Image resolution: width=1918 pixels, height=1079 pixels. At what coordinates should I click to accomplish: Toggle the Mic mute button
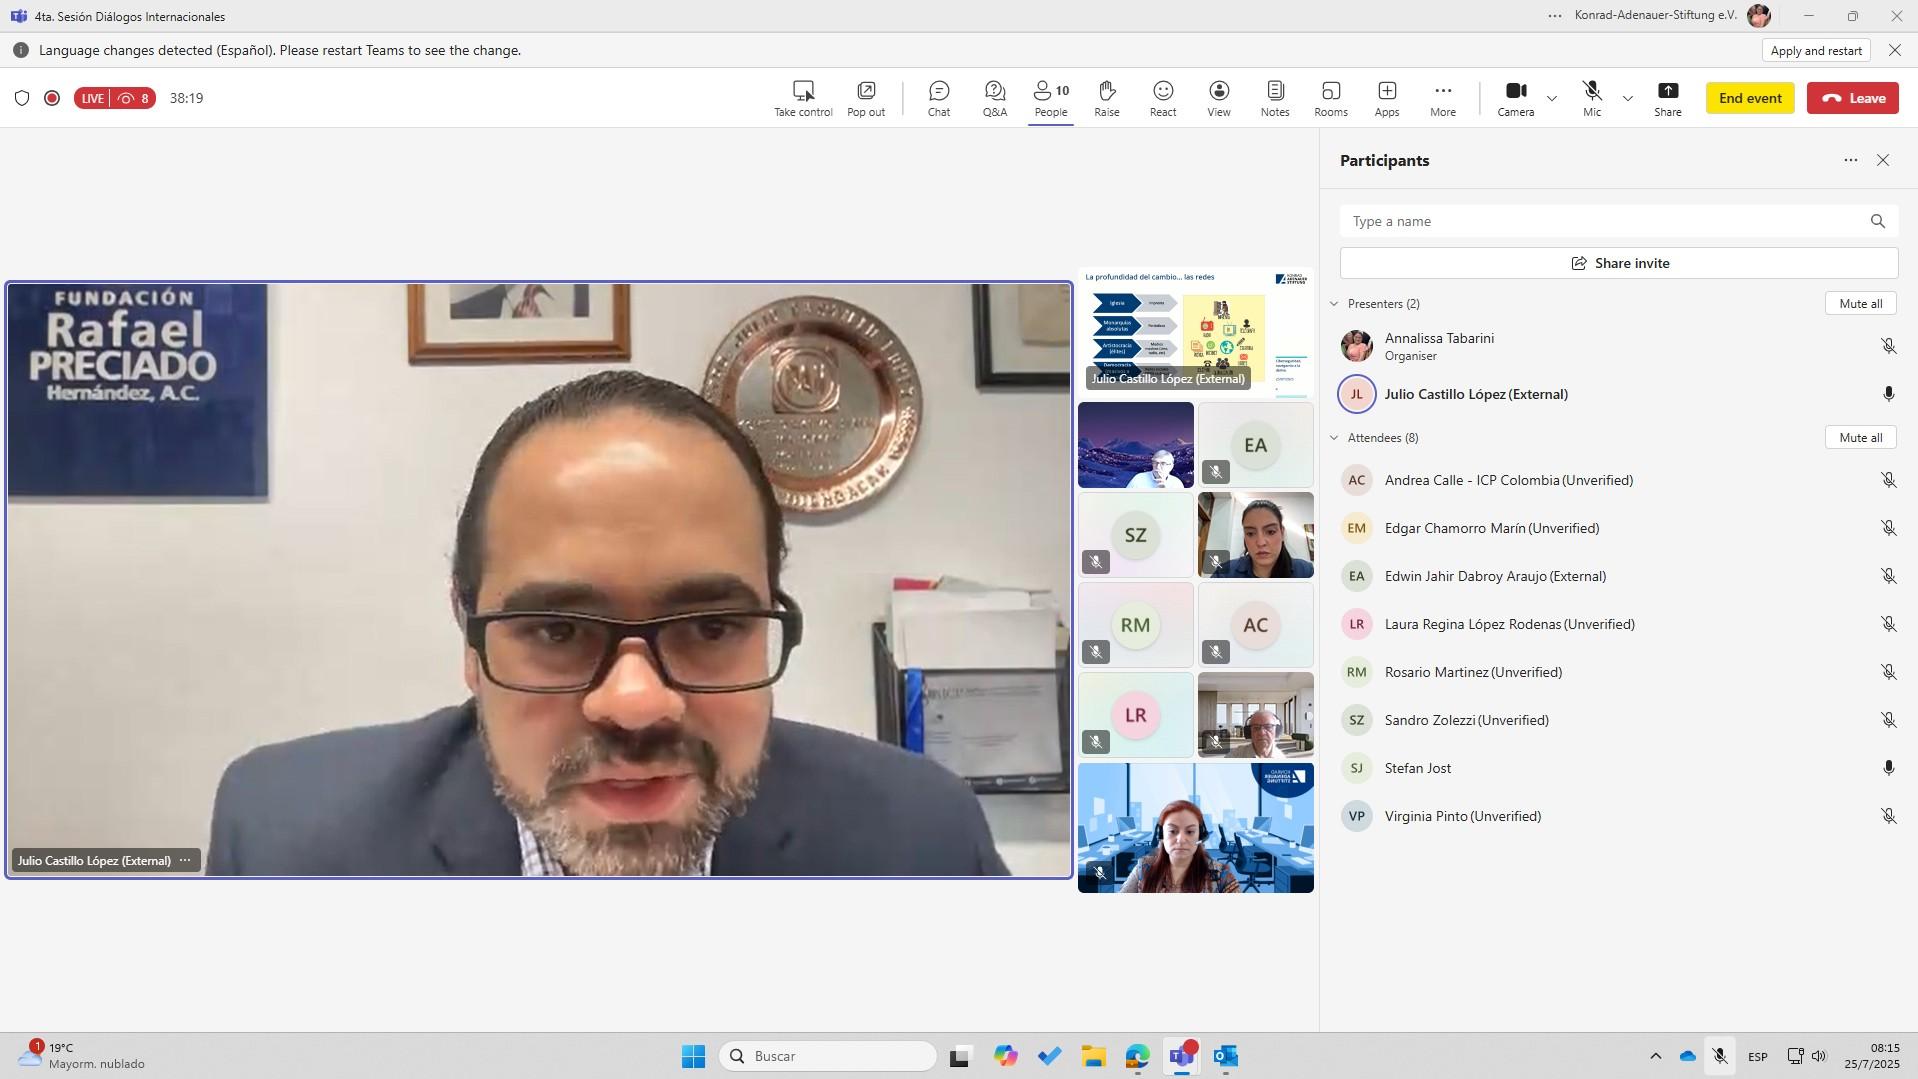pos(1591,98)
